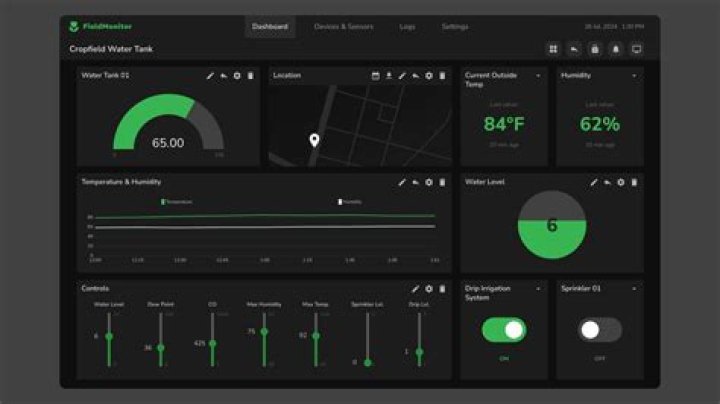
Task: Click the Max Humidity slider handle
Action: click(x=264, y=331)
